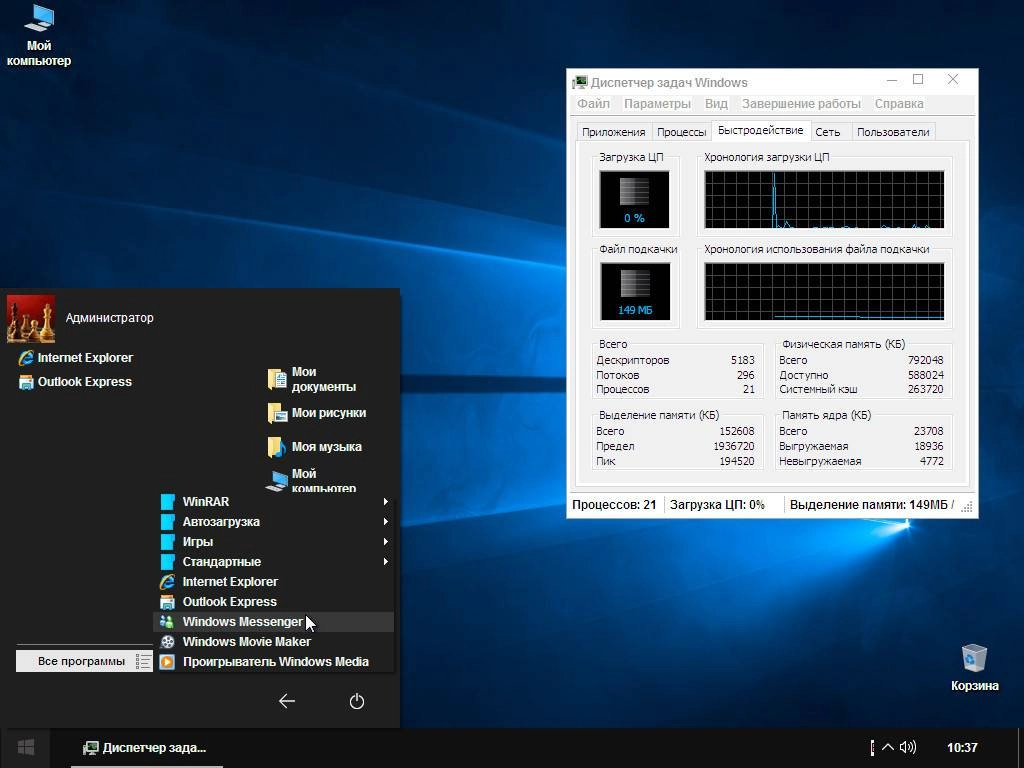Launch pinned Outlook Express in Start menu

pos(76,382)
